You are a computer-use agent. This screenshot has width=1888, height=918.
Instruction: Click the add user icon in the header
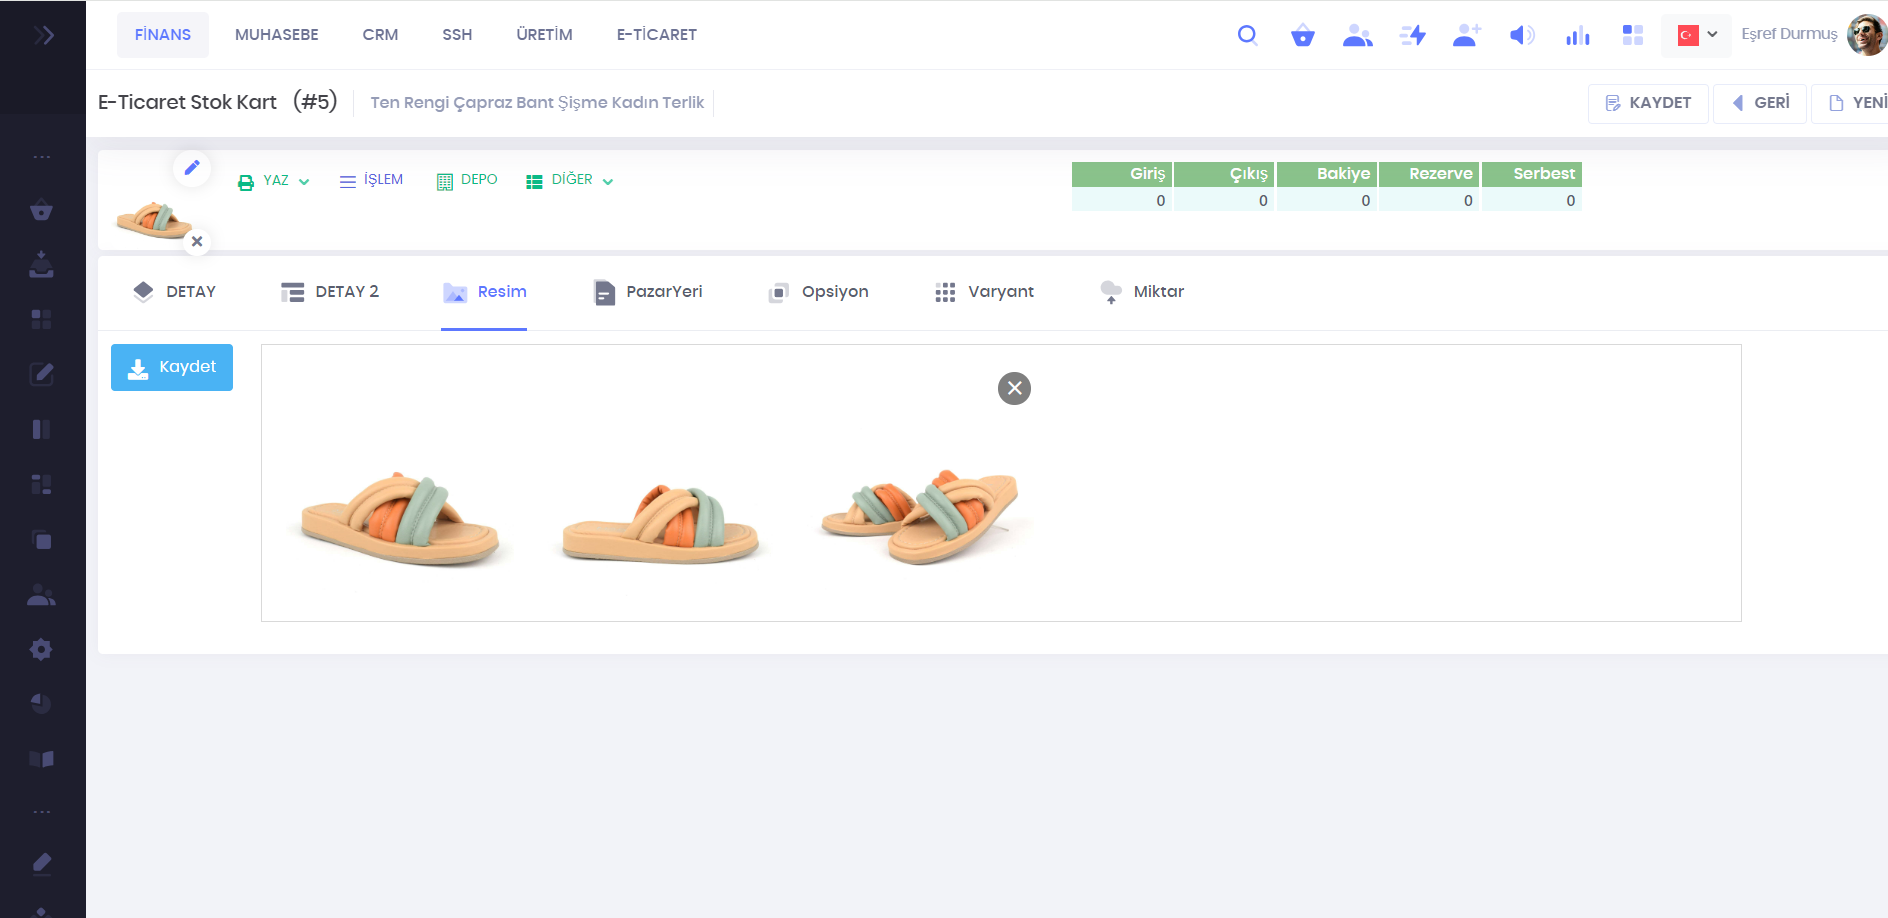point(1466,36)
